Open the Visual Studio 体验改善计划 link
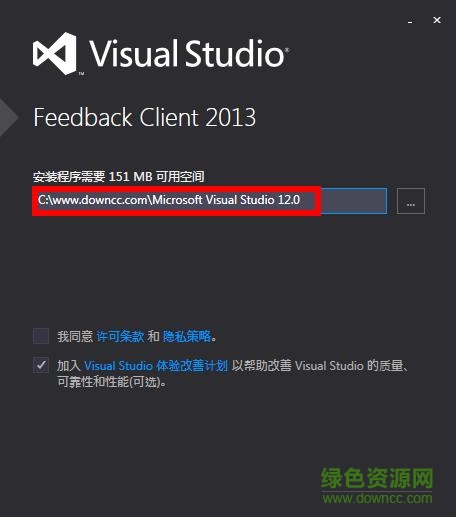 pos(156,366)
